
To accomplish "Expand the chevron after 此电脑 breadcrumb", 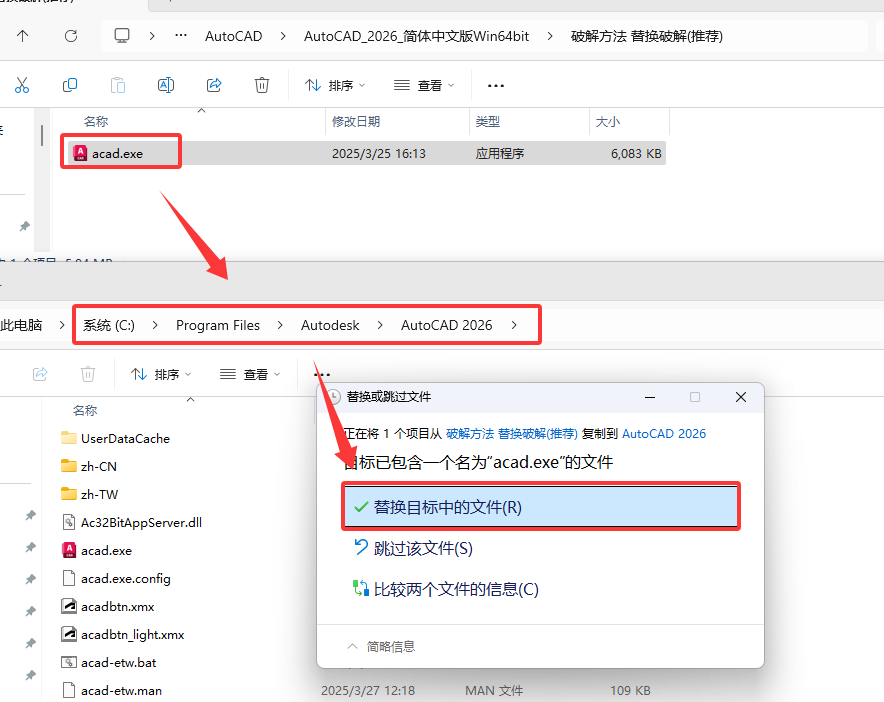I will point(61,325).
